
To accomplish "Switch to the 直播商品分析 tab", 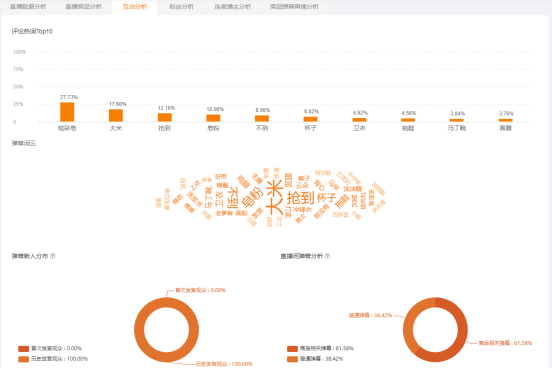I will click(x=84, y=7).
